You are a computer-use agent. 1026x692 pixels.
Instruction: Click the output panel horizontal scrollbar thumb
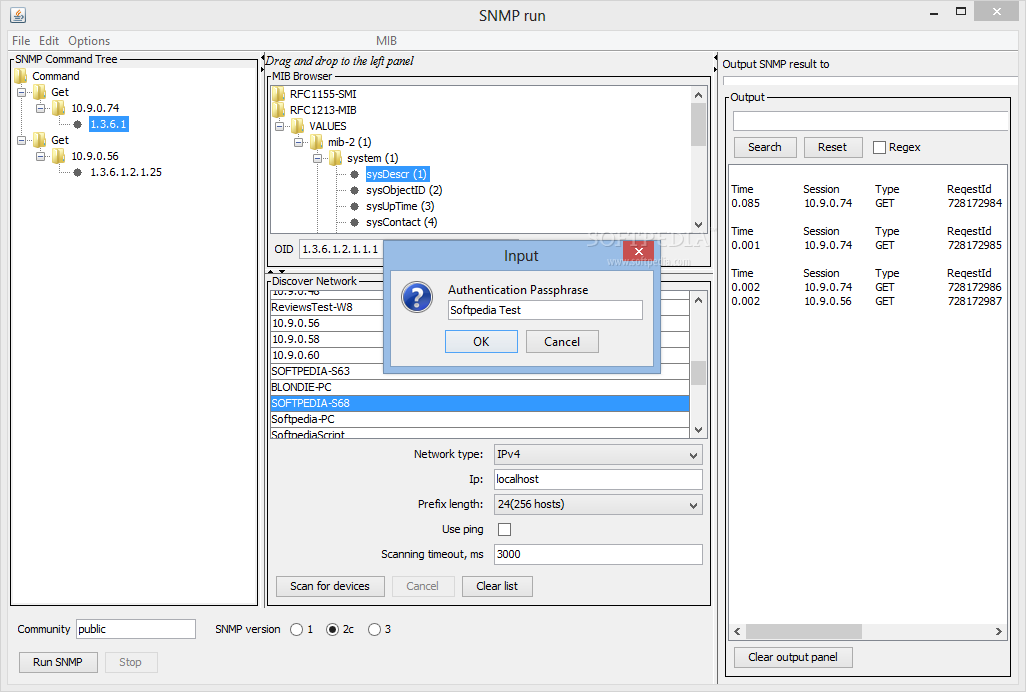[x=804, y=631]
